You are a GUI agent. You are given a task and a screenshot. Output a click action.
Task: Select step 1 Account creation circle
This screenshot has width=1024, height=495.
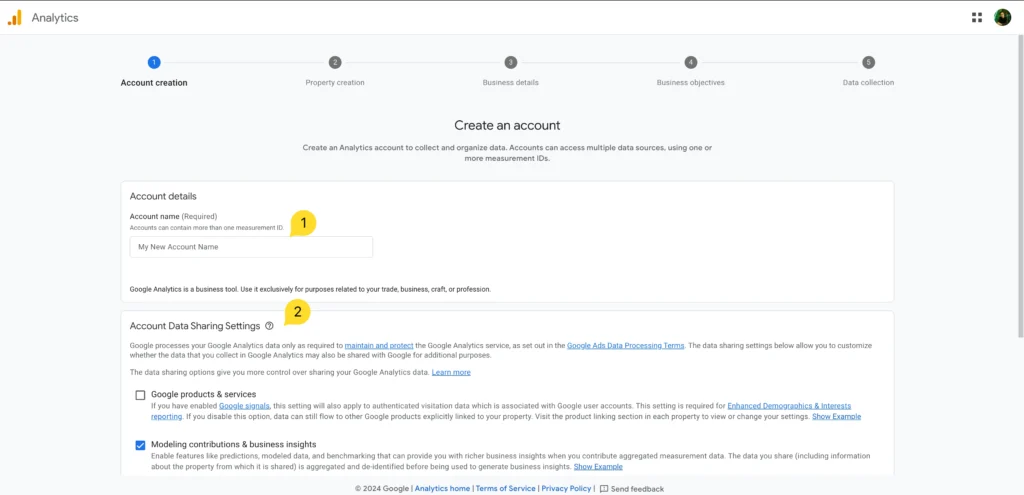[153, 63]
